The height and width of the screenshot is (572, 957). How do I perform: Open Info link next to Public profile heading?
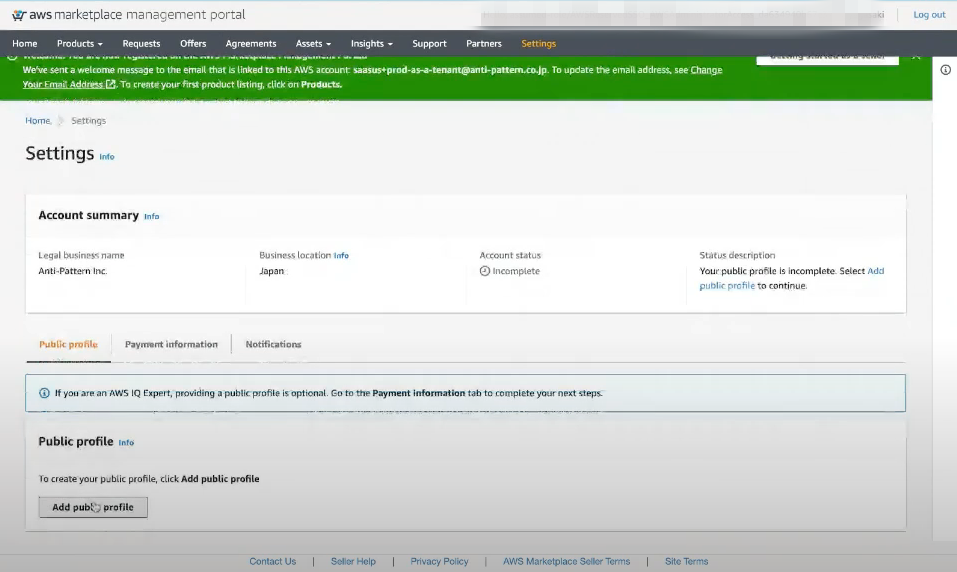tap(126, 443)
